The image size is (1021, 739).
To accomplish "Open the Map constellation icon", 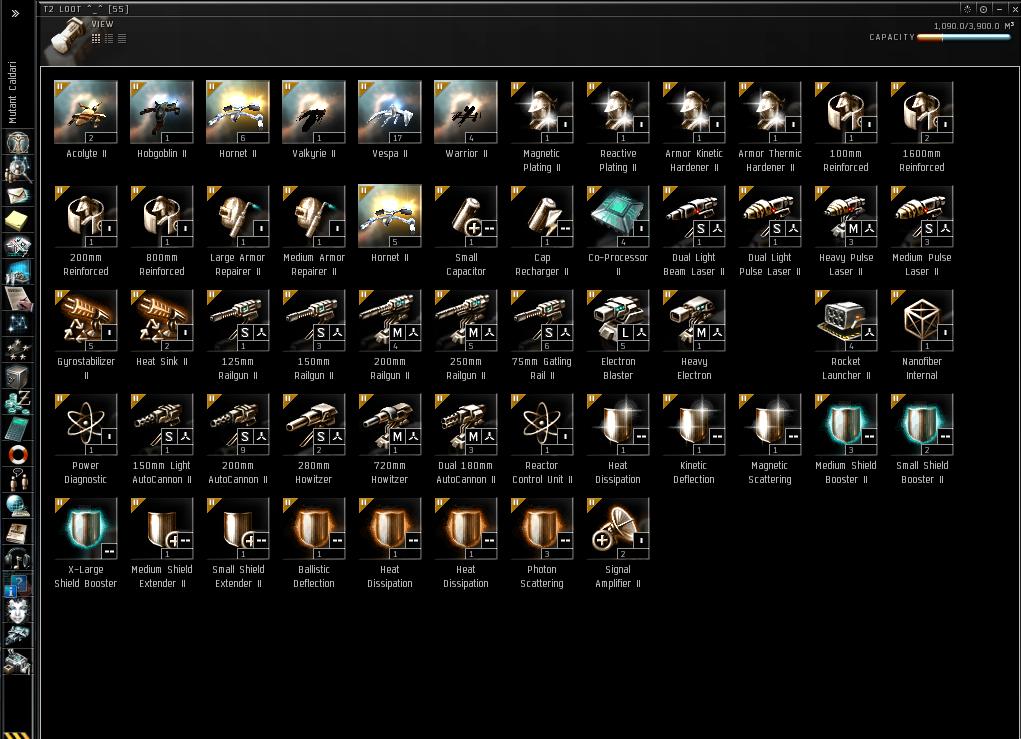I will (18, 324).
